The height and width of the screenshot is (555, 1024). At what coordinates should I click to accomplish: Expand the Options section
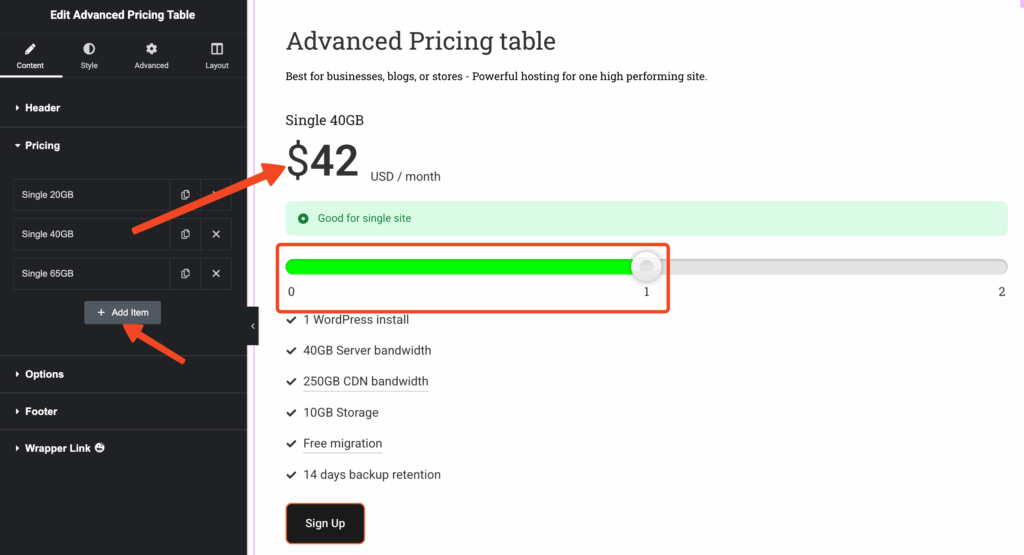coord(44,374)
